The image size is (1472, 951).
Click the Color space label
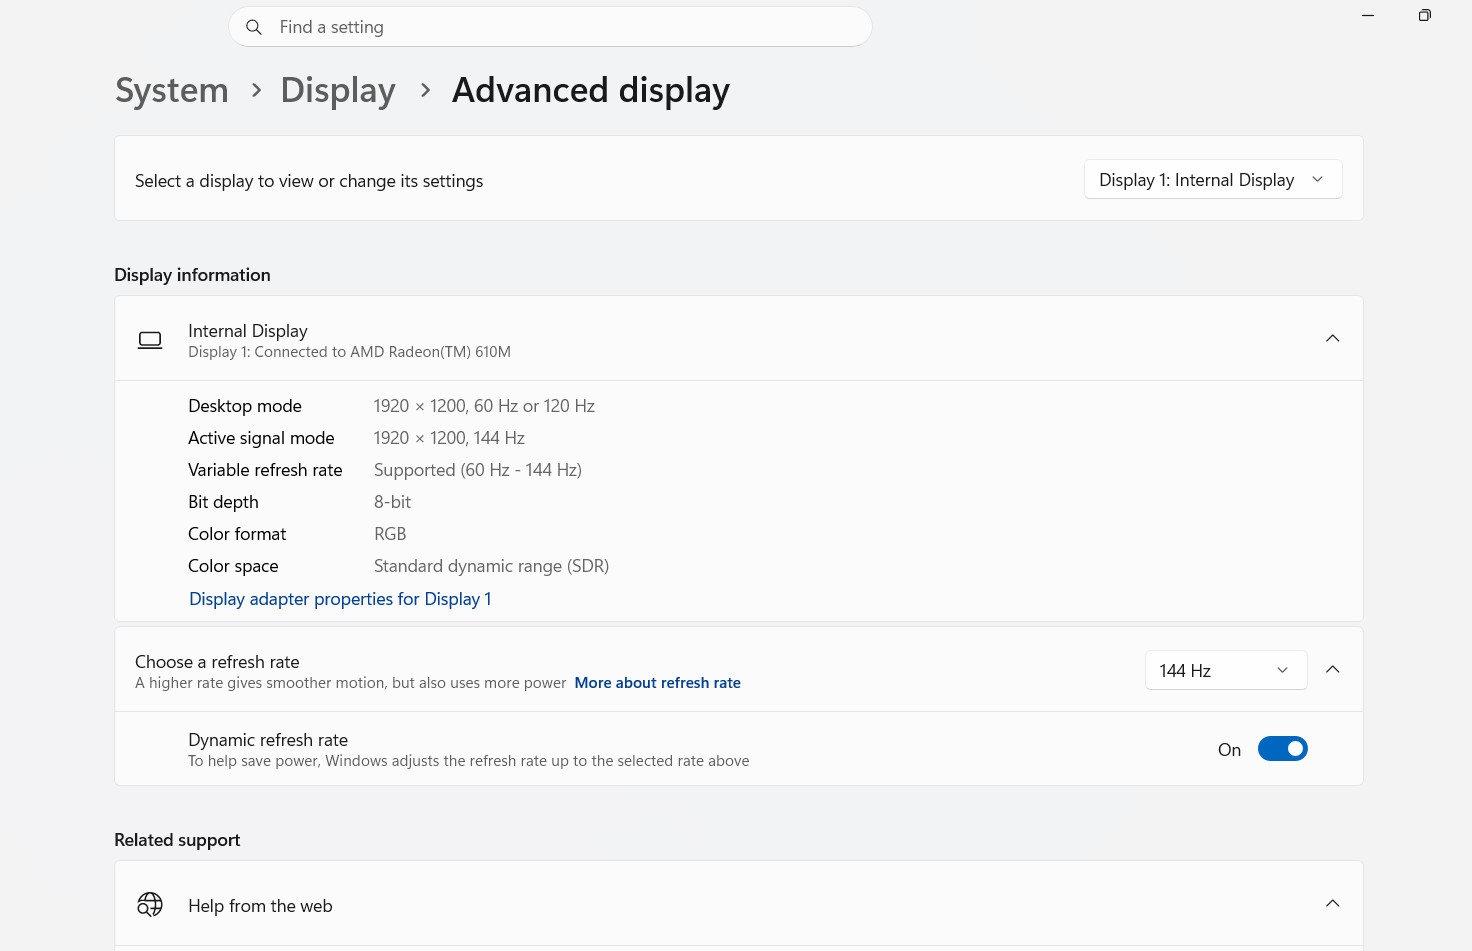[233, 566]
